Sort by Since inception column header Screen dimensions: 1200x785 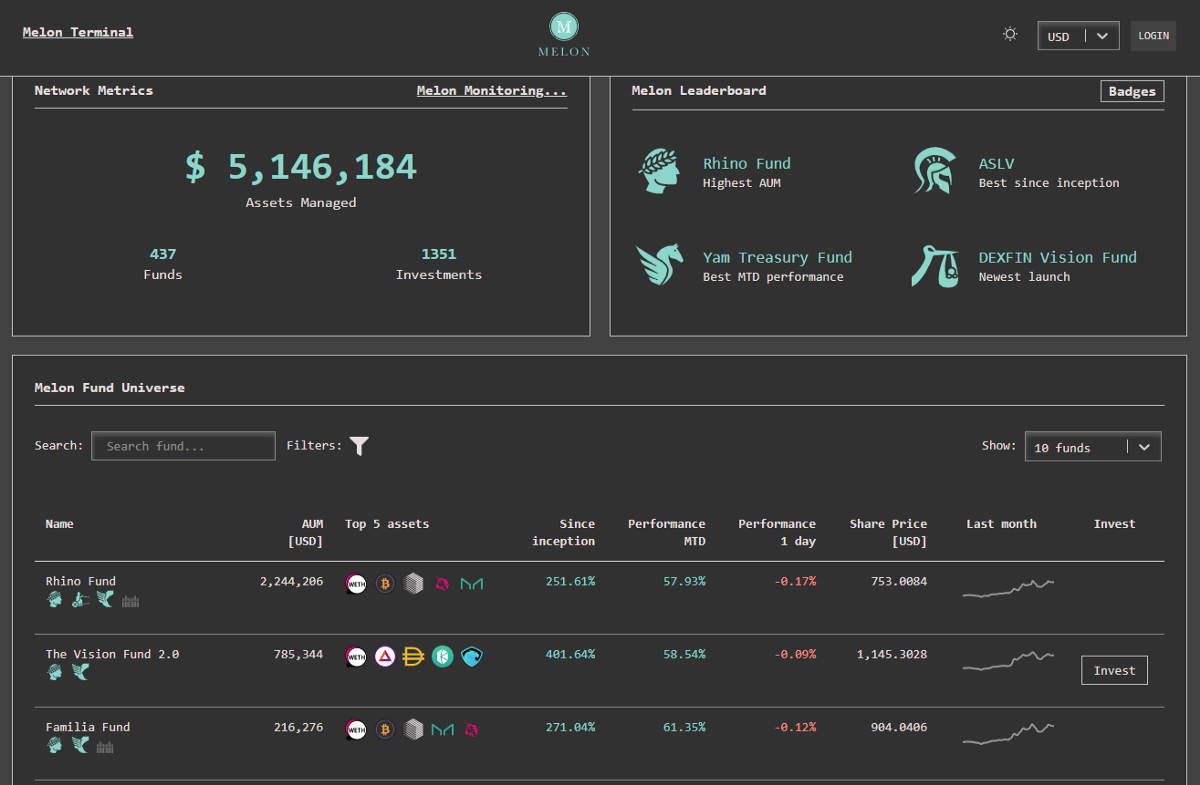point(563,532)
